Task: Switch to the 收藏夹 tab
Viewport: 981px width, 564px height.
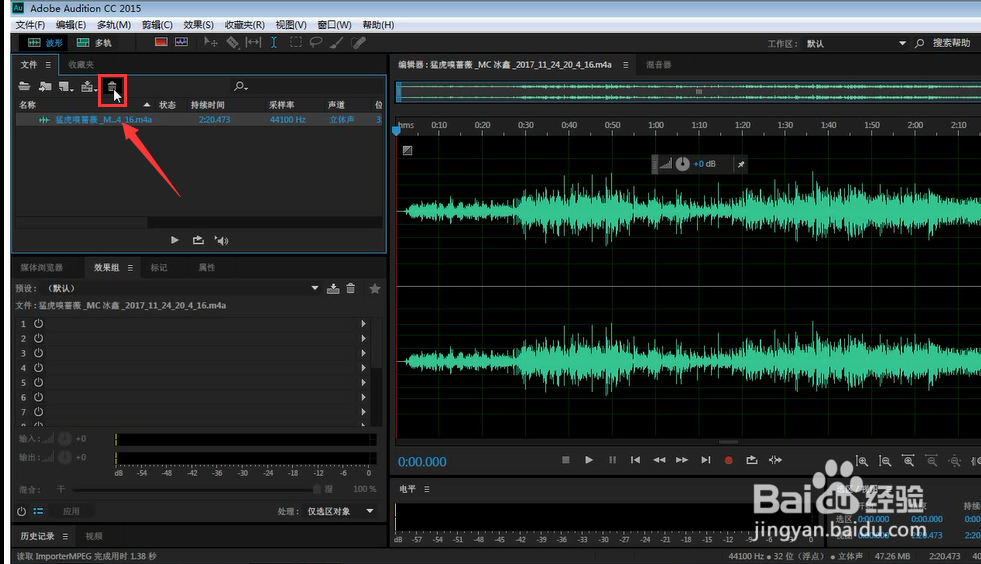Action: coord(81,64)
